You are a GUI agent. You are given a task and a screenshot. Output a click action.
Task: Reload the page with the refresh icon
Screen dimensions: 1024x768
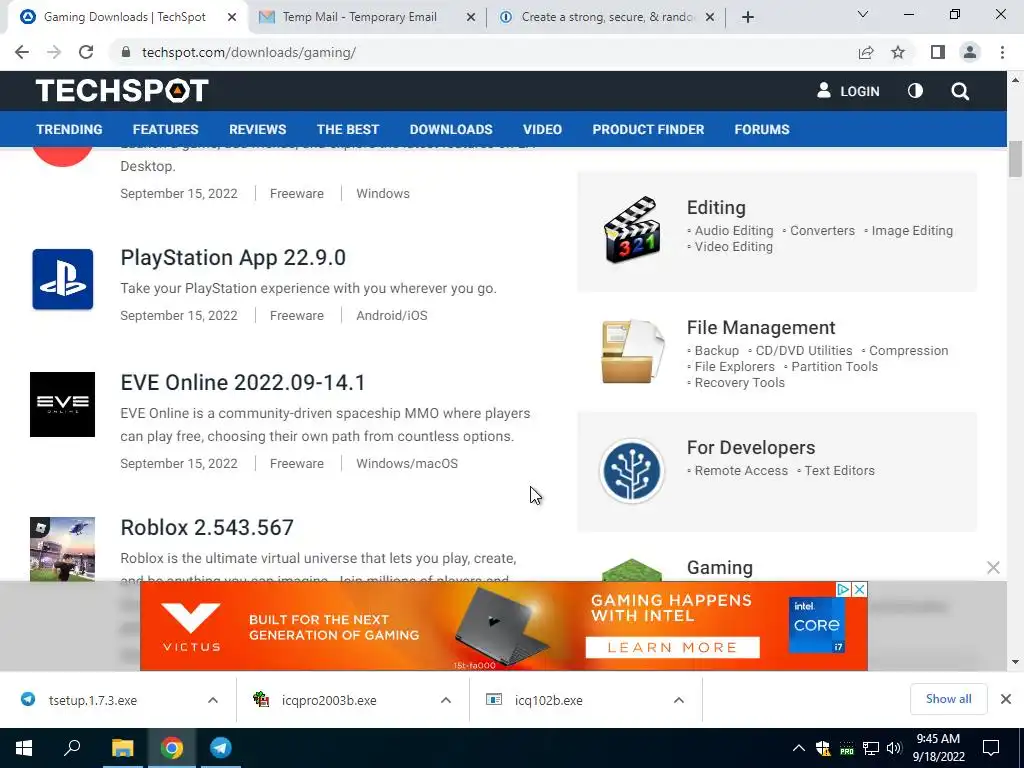tap(86, 52)
